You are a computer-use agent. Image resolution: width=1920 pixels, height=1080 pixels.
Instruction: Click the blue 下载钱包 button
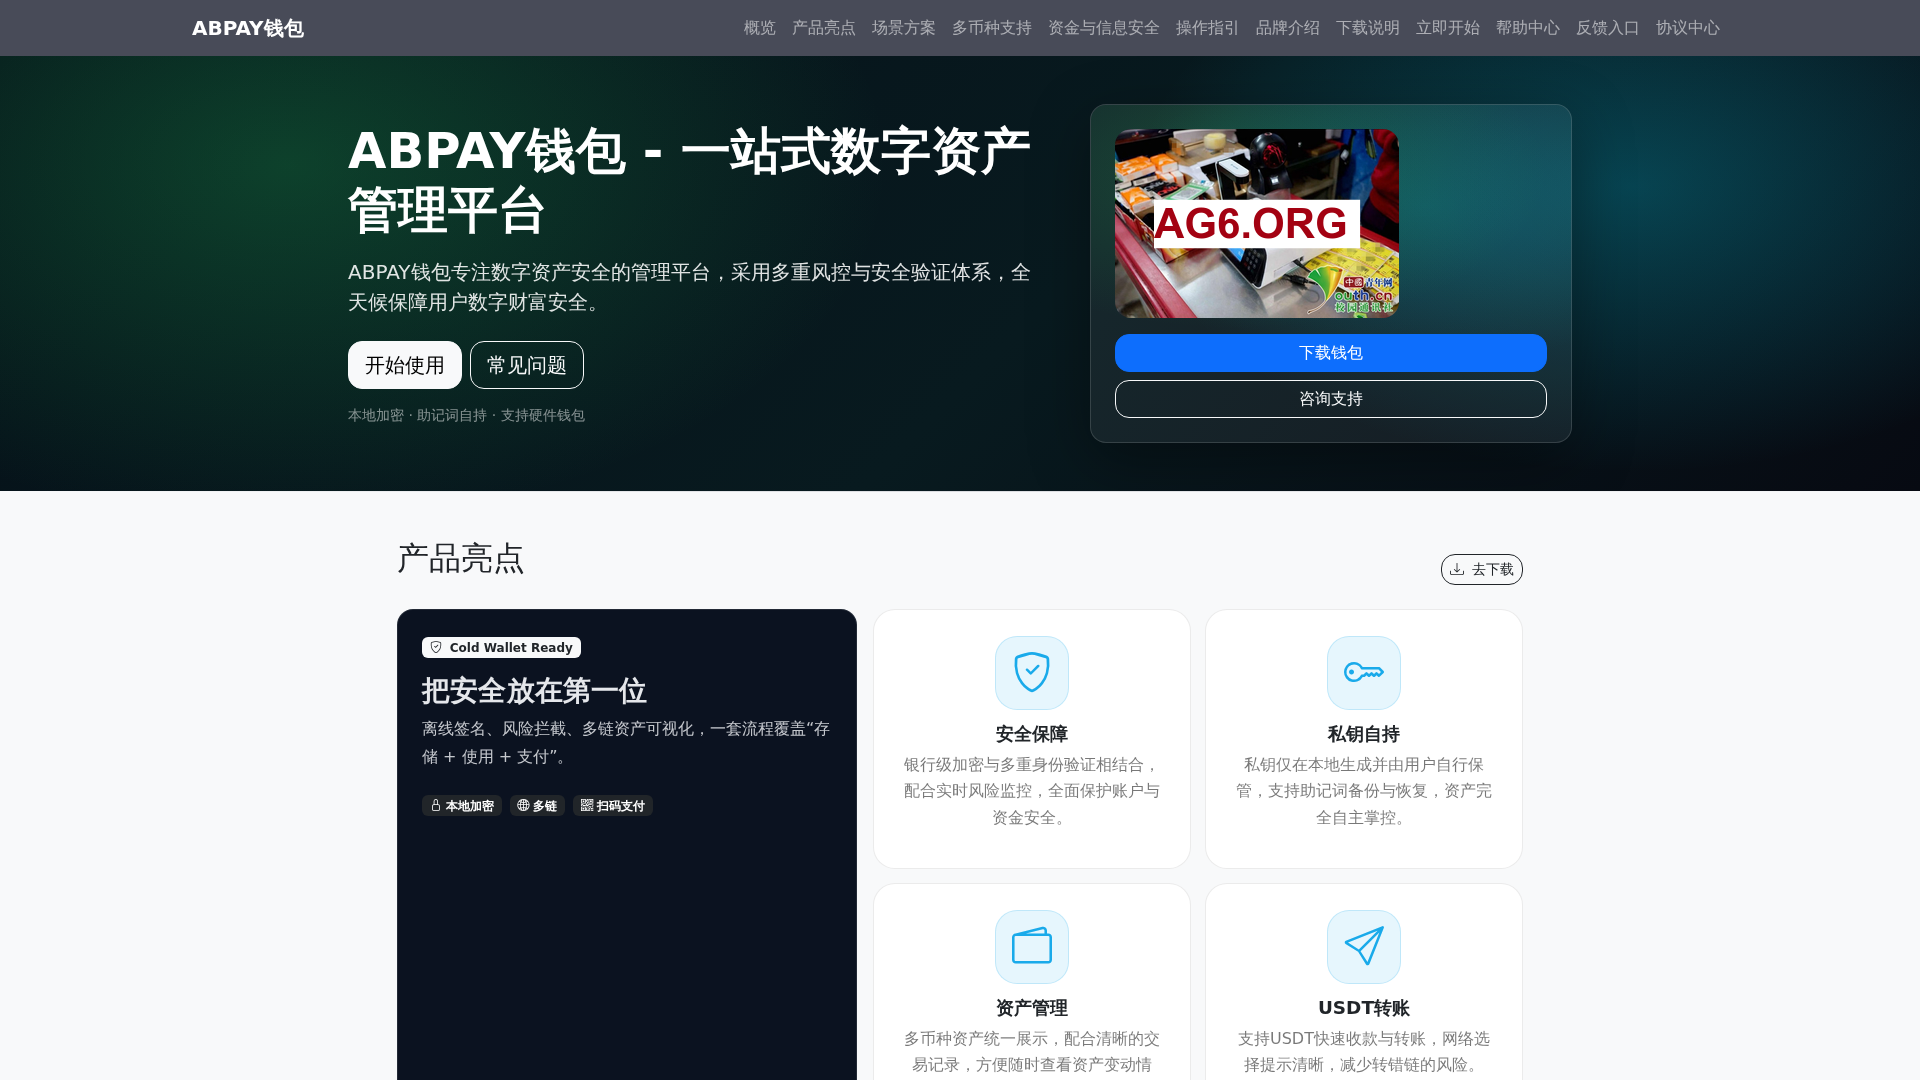(x=1331, y=353)
